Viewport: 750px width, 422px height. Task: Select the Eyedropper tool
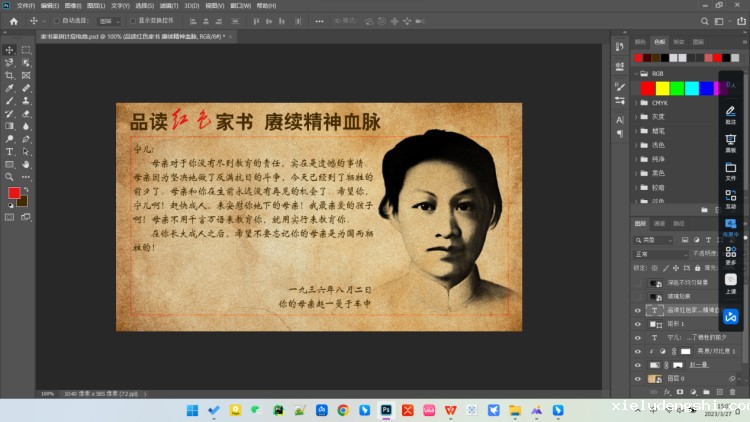point(10,88)
